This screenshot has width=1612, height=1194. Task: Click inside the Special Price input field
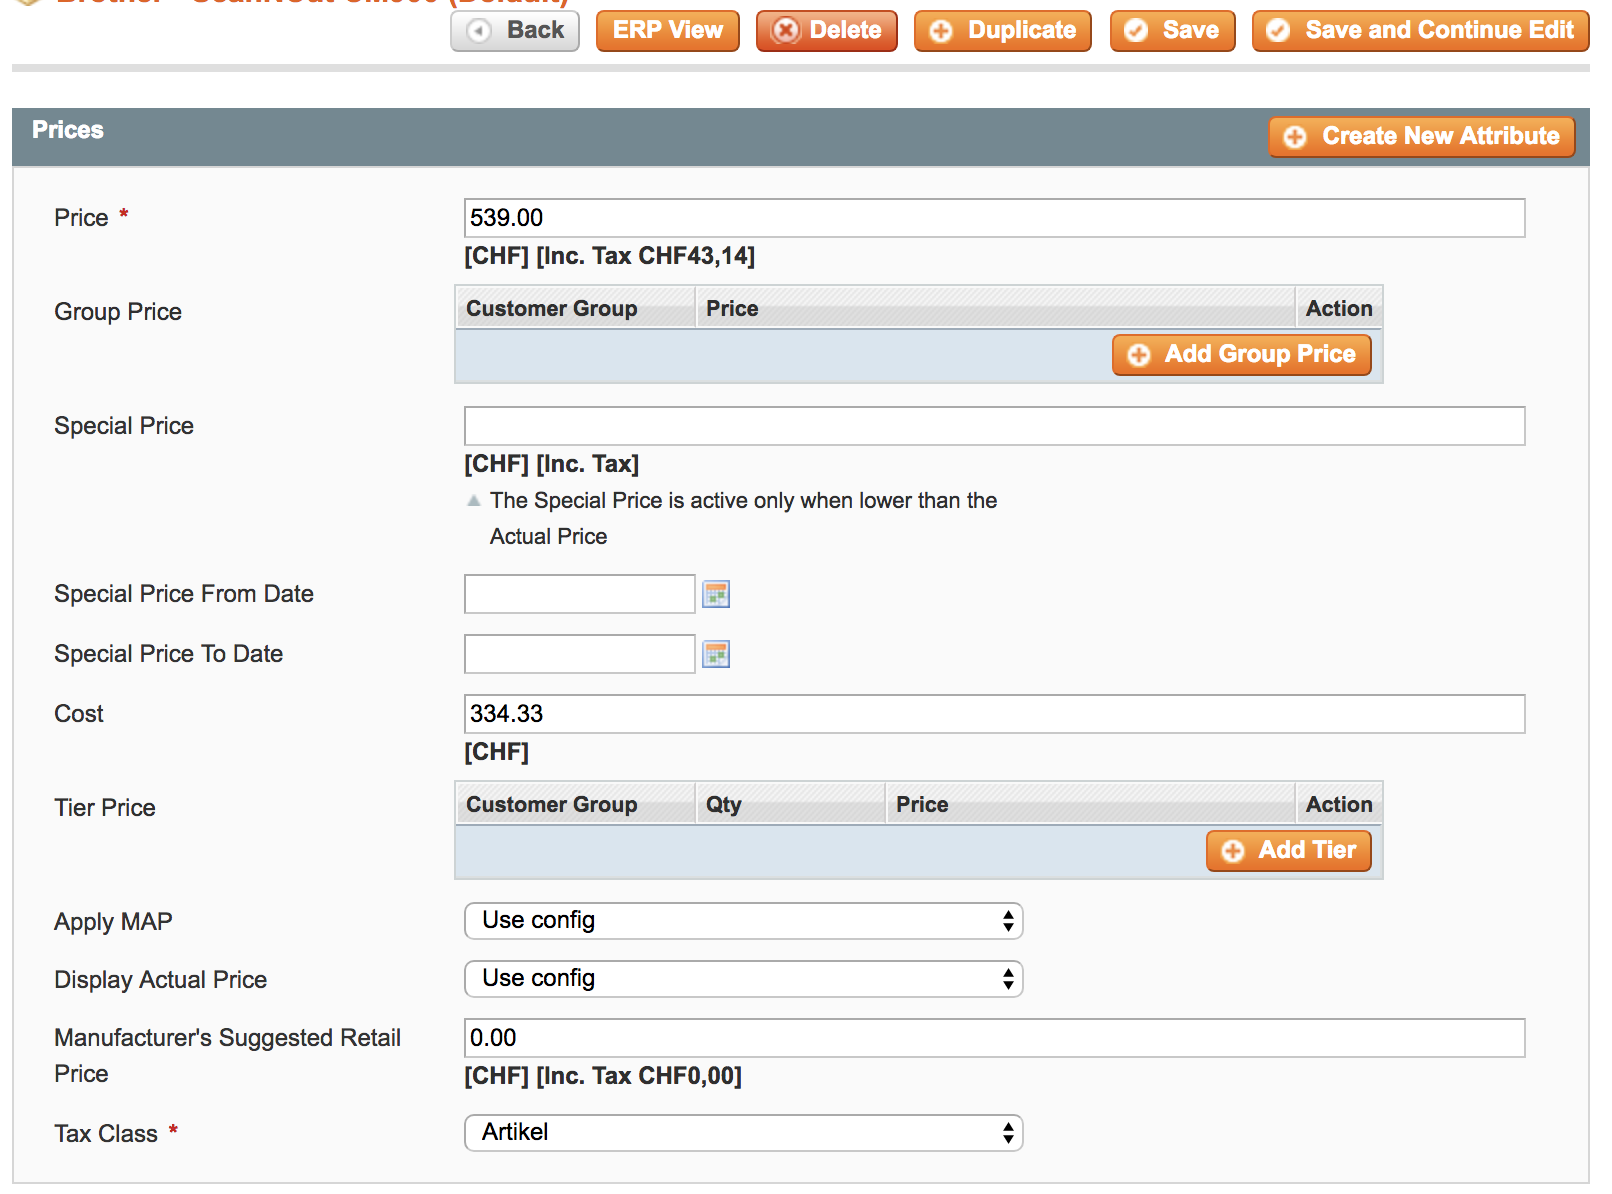coord(995,427)
